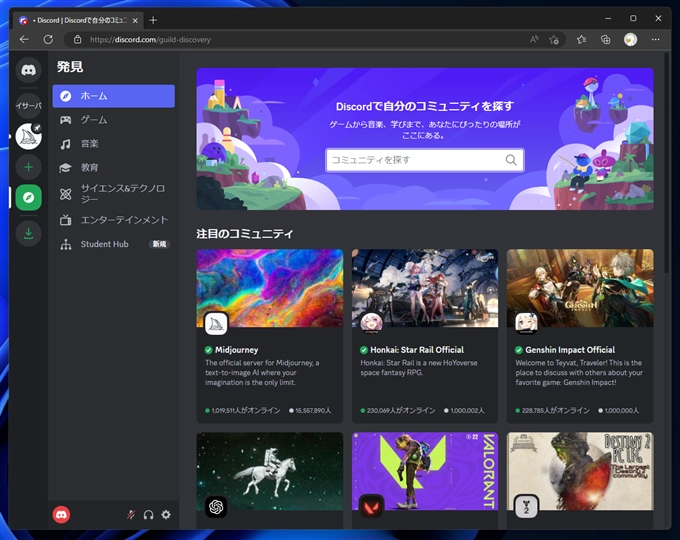Viewport: 680px width, 540px height.
Task: Select the 音楽 category
Action: 114,144
